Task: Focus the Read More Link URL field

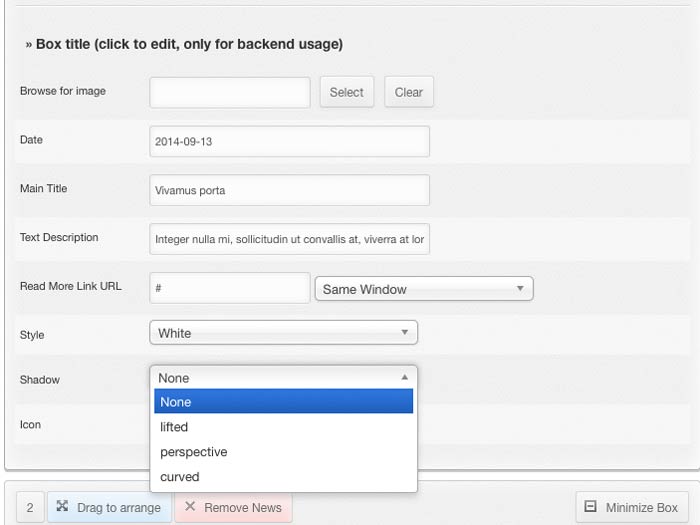Action: tap(230, 288)
